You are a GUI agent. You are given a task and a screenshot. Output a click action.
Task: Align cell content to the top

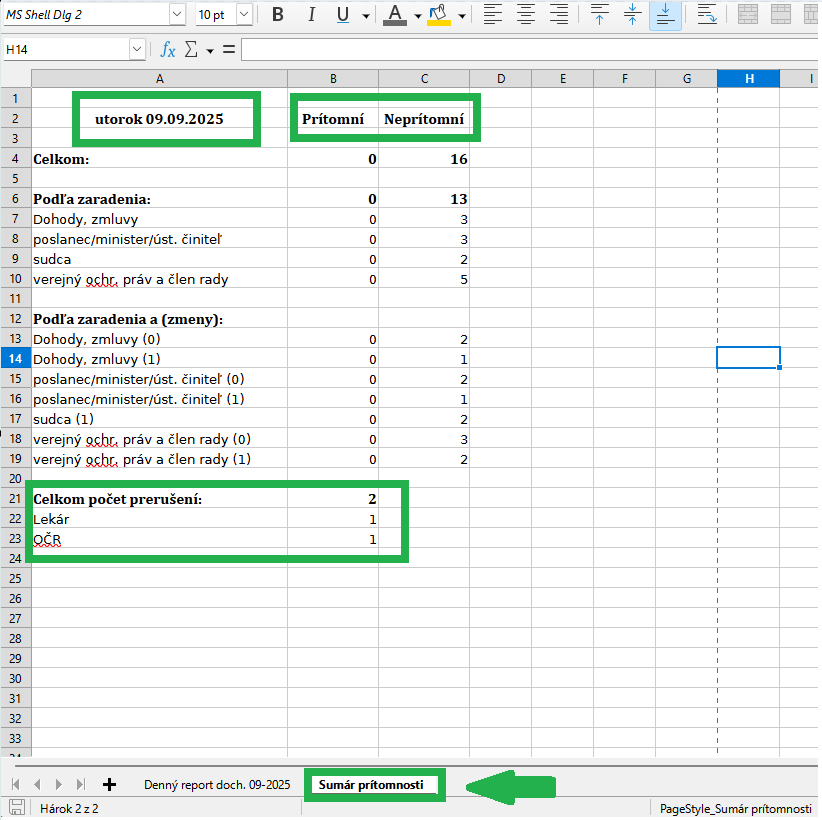pyautogui.click(x=599, y=15)
